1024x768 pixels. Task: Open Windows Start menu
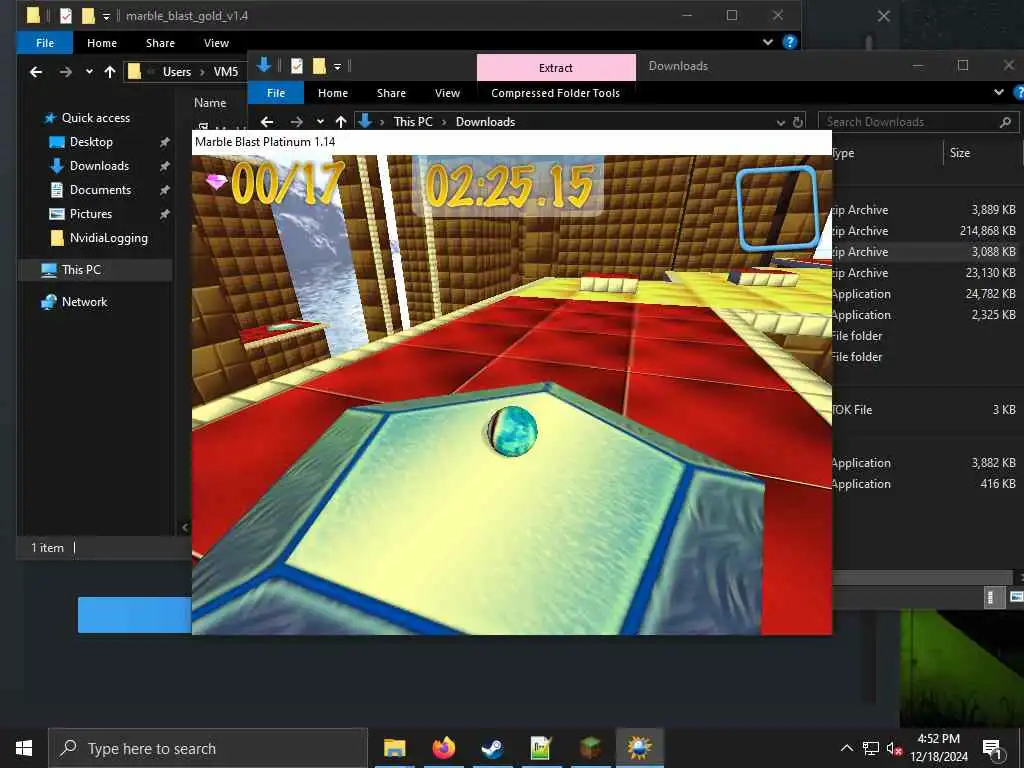24,748
